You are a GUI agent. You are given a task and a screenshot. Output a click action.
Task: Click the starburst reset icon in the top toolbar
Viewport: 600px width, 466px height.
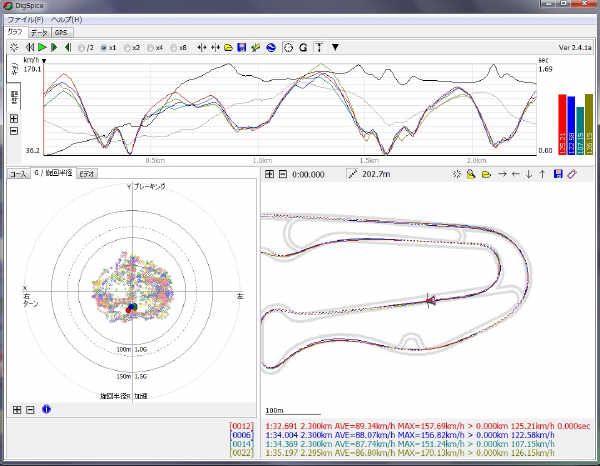(14, 47)
